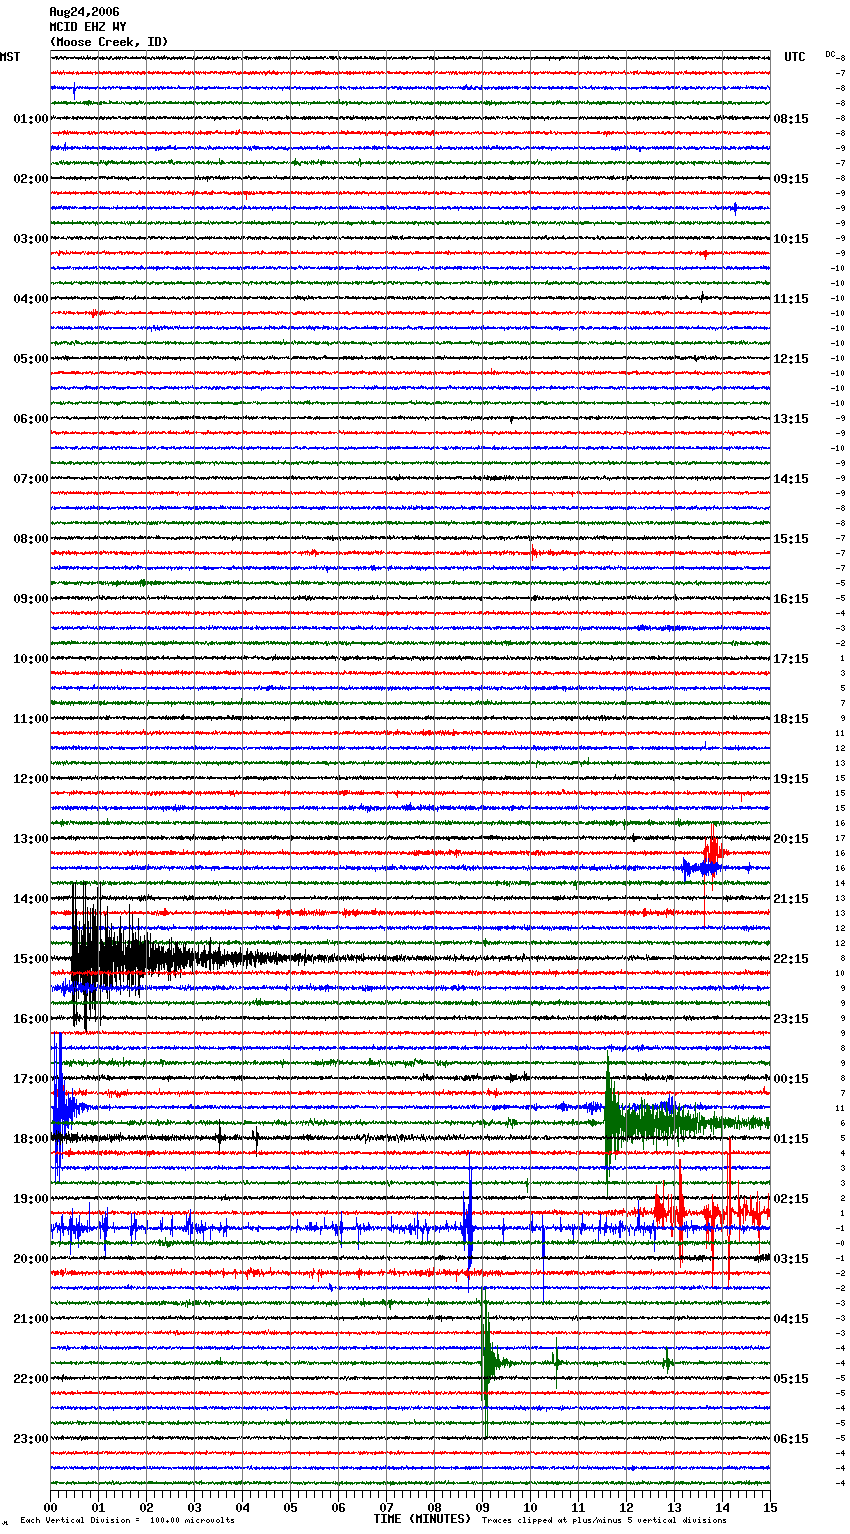Select the 19:00 MST time label
The width and height of the screenshot is (850, 1534).
click(x=31, y=1199)
